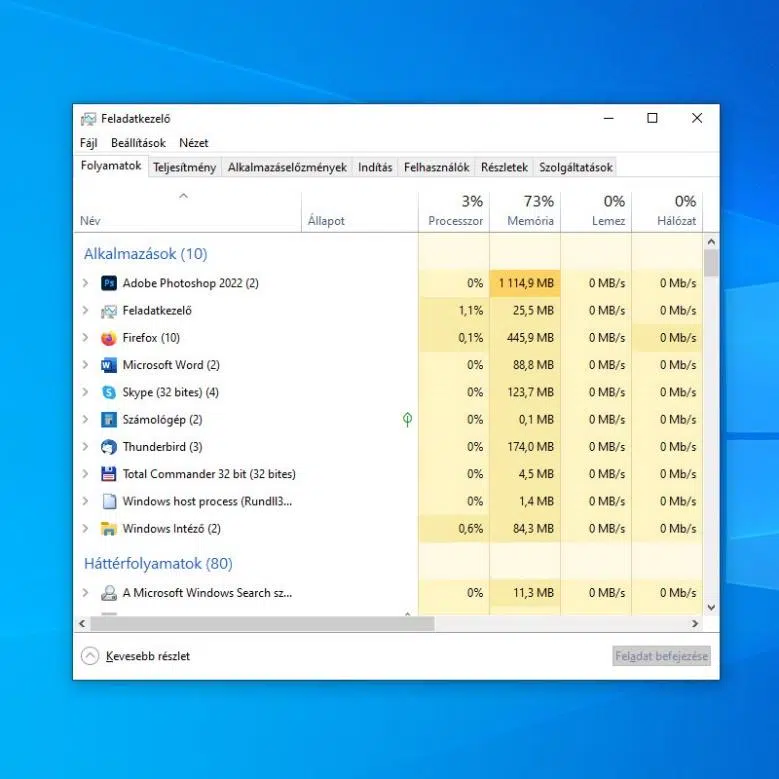Click the Skype process icon
Screen dimensions: 779x779
(109, 392)
